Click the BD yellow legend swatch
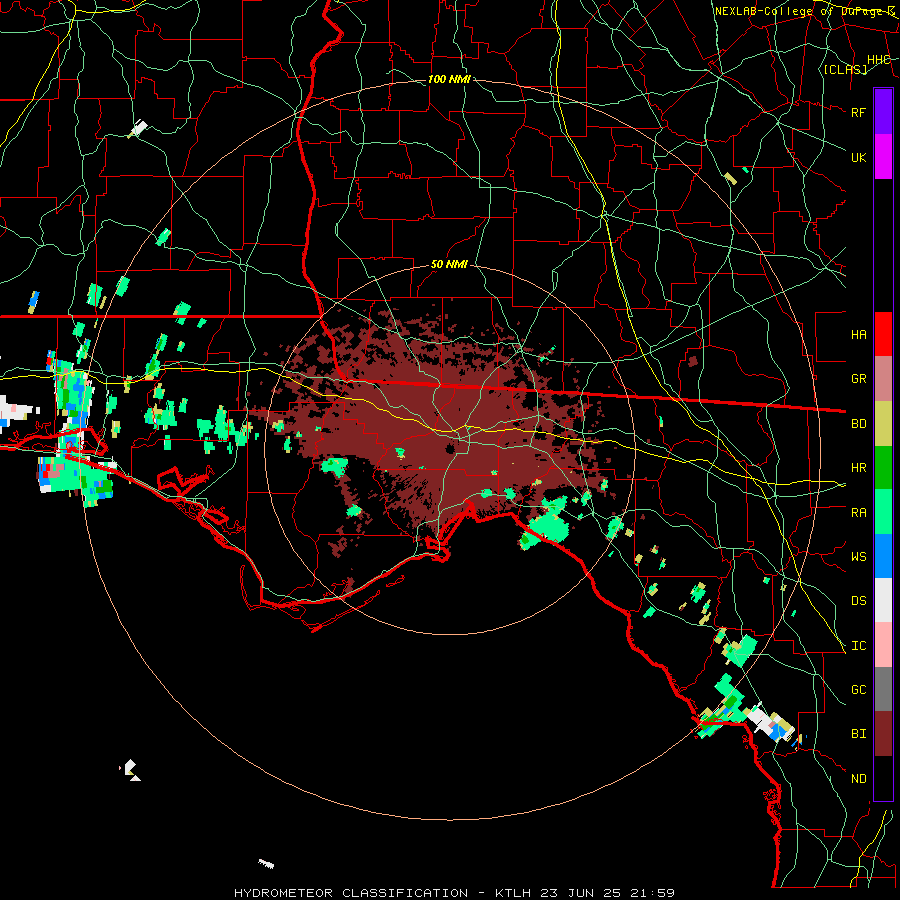 [x=883, y=424]
